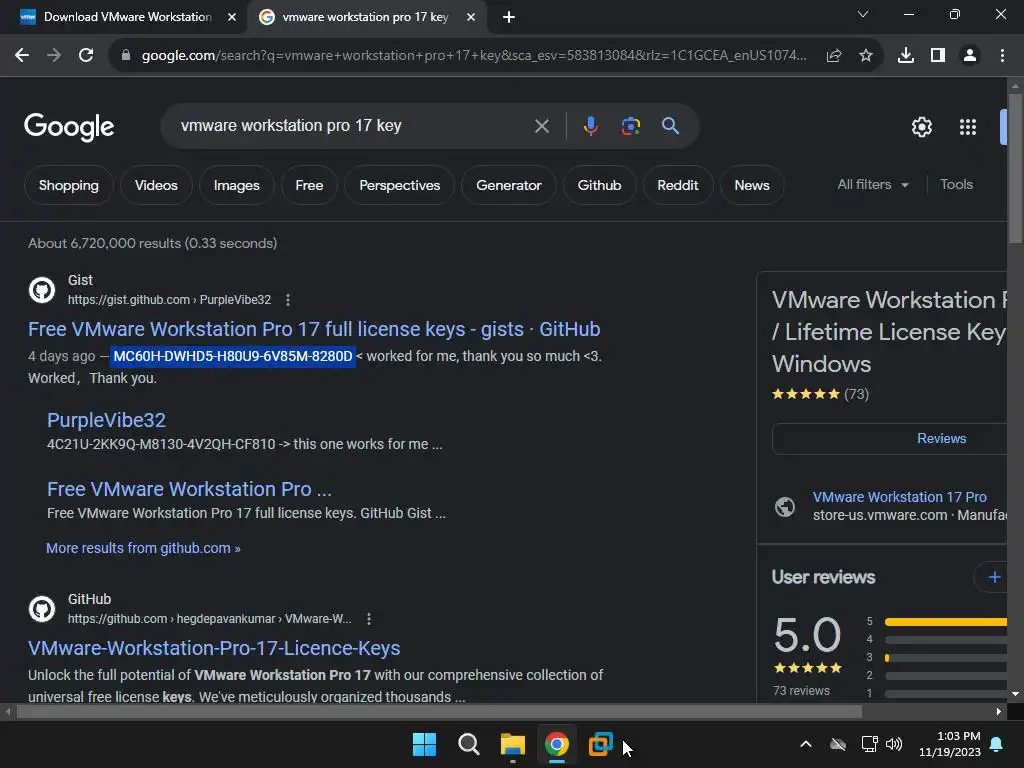Open a new browser tab
Viewport: 1024px width, 768px height.
coord(509,17)
